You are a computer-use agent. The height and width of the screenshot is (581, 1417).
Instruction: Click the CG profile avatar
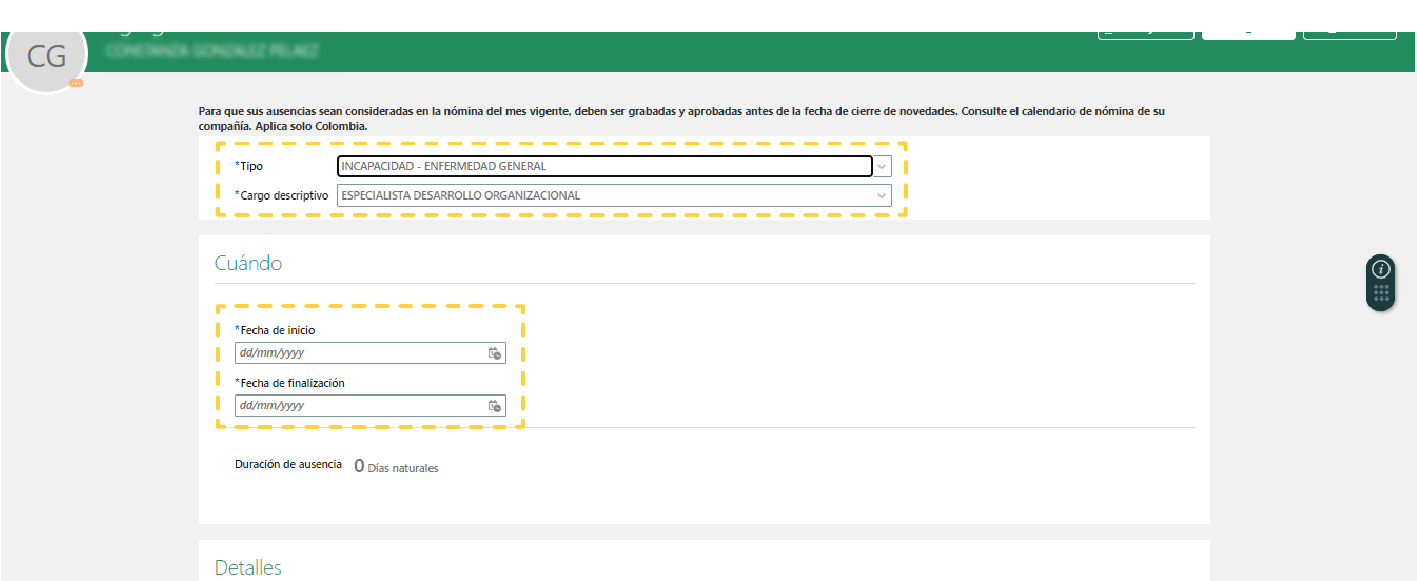(x=46, y=58)
